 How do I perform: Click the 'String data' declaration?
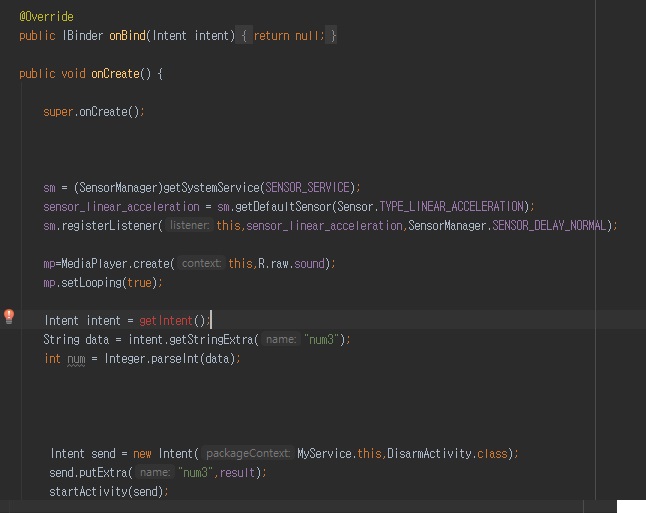76,340
